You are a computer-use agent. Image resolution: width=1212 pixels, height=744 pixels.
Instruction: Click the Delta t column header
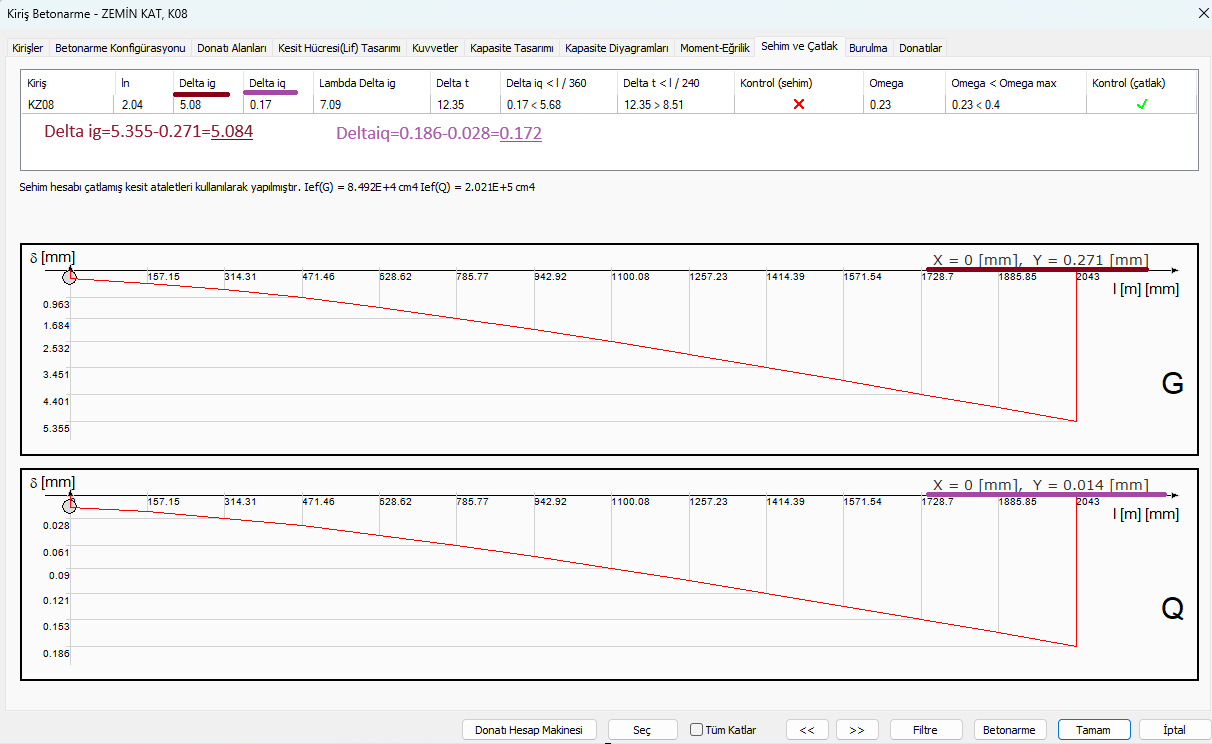(452, 83)
